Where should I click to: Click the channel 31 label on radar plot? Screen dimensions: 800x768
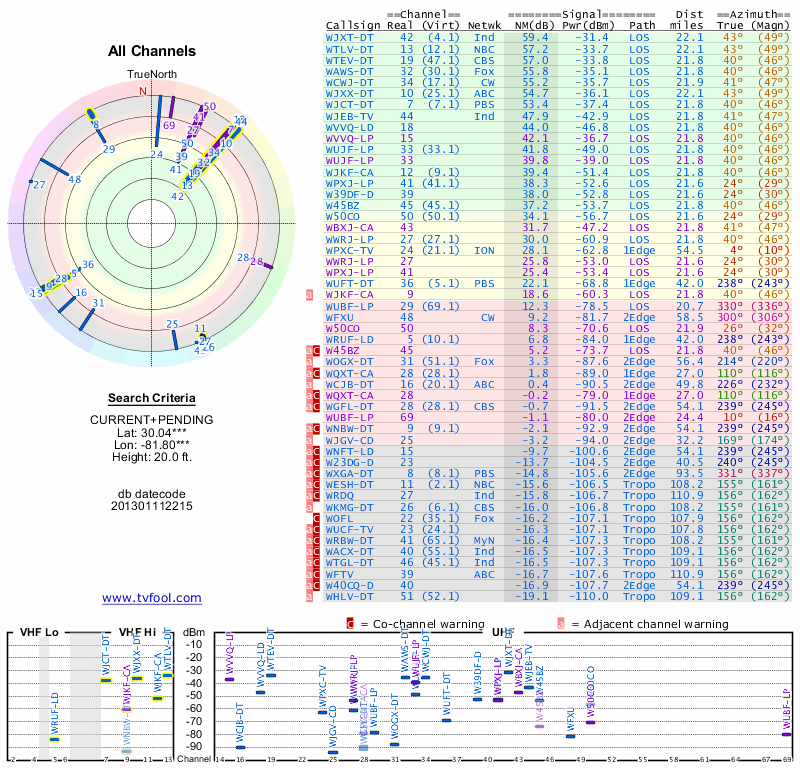tap(98, 303)
